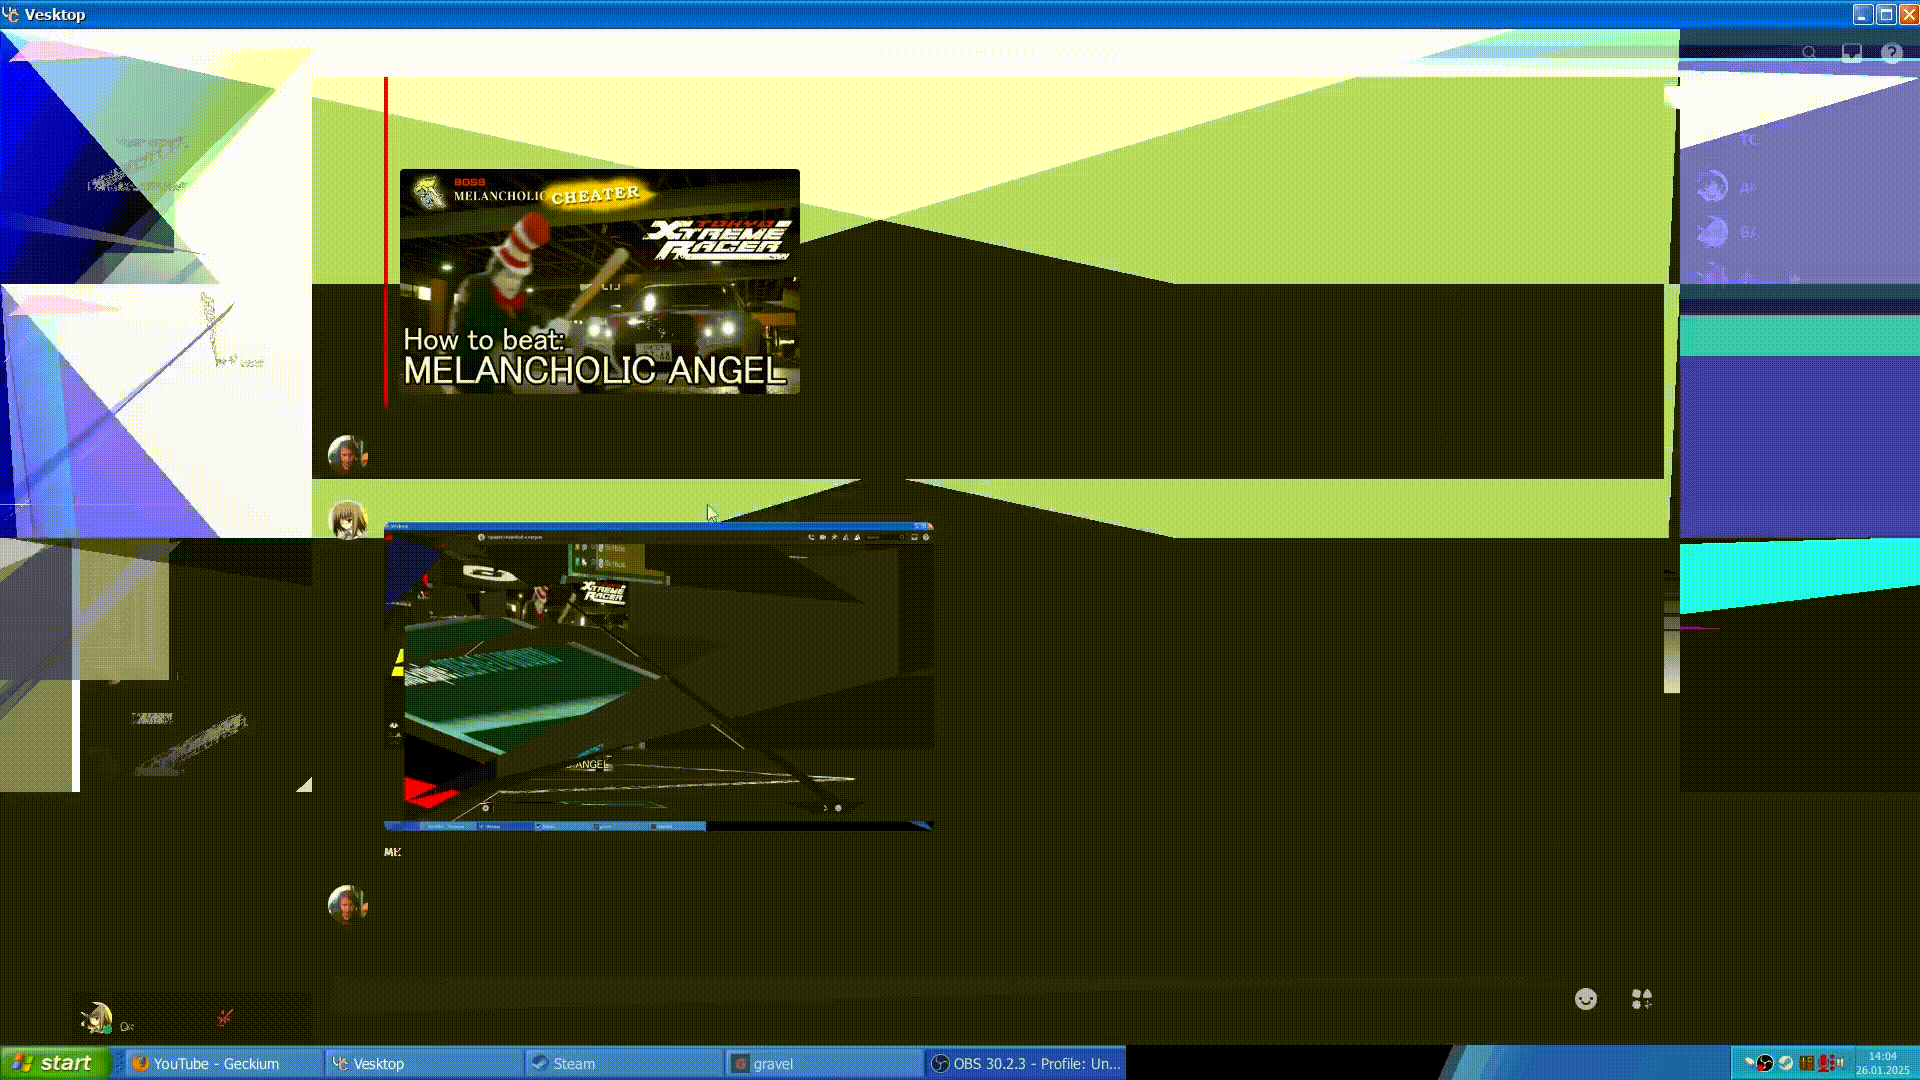The width and height of the screenshot is (1920, 1080).
Task: Click your user avatar in bottom panel
Action: pos(97,1018)
